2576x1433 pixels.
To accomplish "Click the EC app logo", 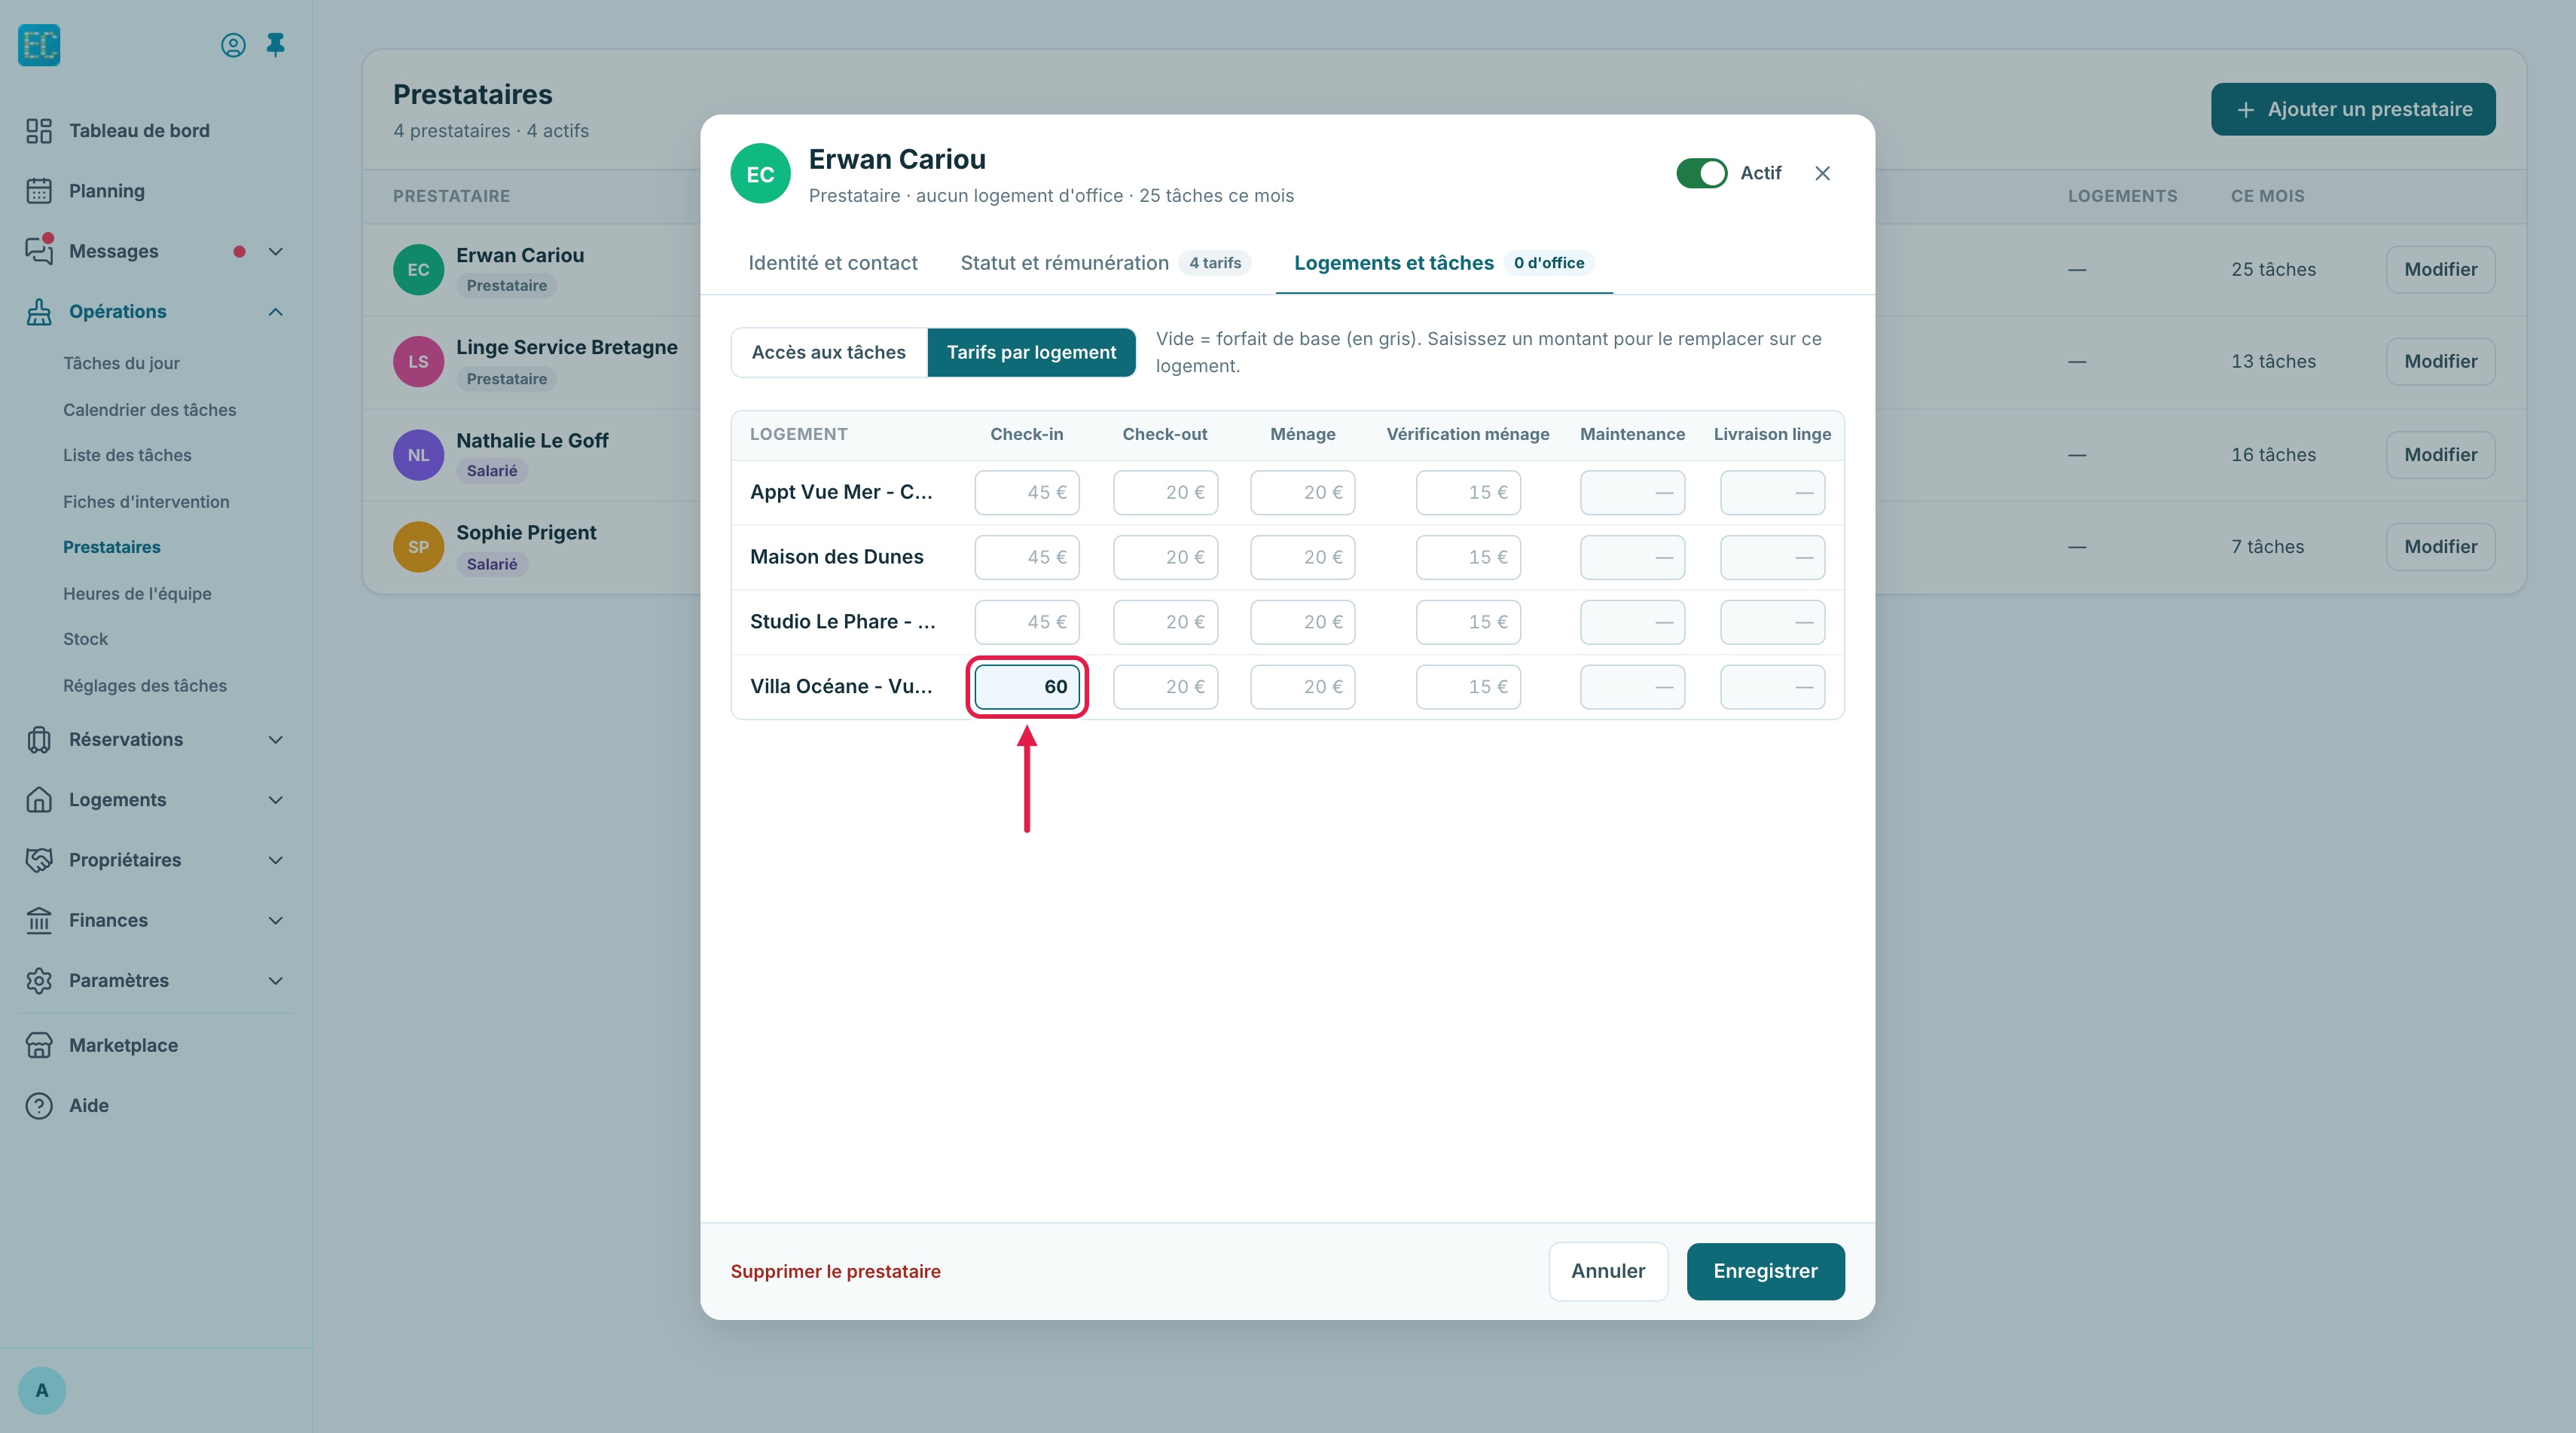I will 39,45.
